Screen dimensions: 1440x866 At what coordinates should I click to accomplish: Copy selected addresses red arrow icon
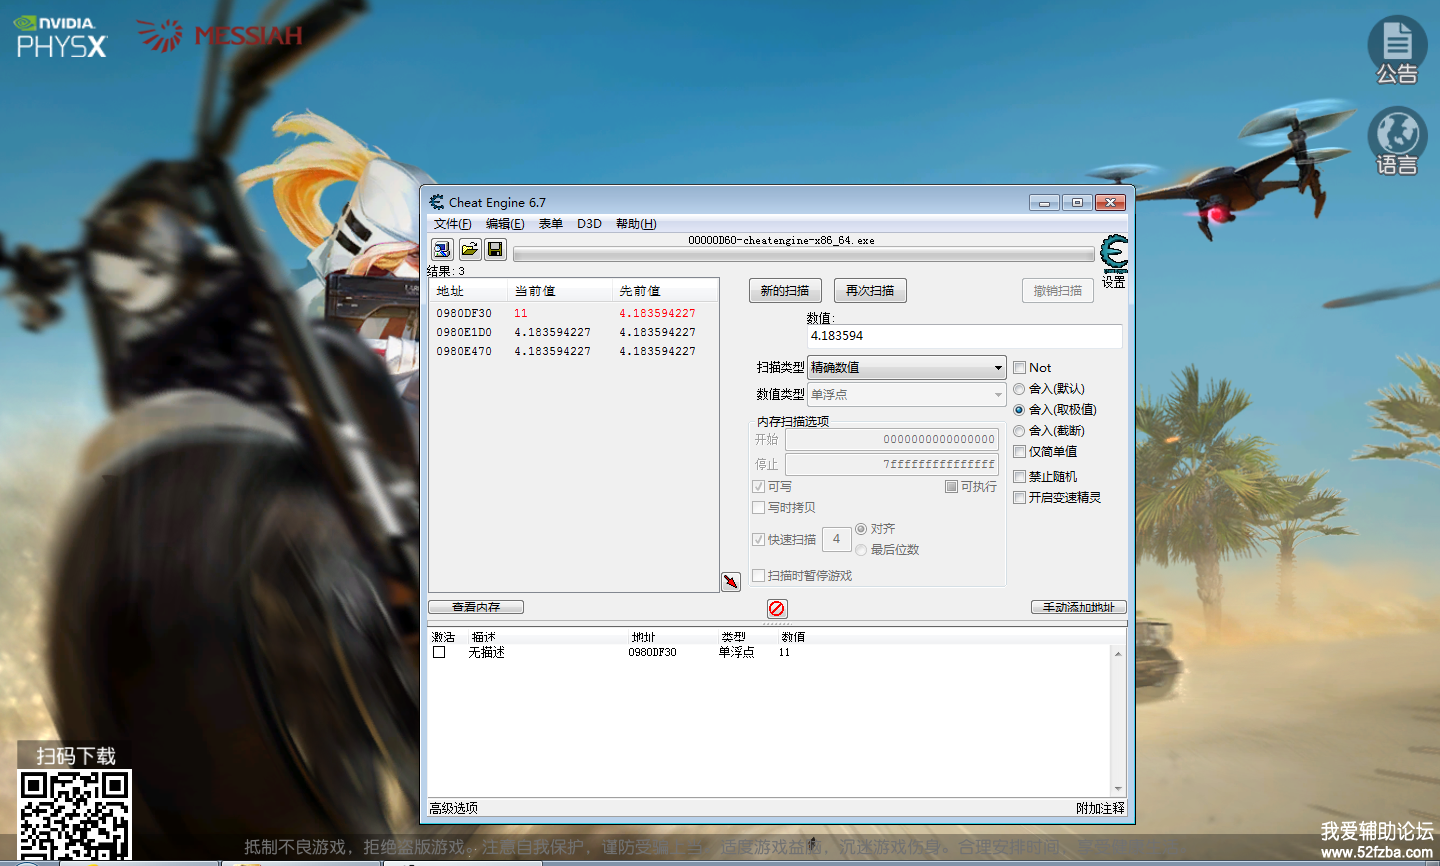pyautogui.click(x=731, y=581)
